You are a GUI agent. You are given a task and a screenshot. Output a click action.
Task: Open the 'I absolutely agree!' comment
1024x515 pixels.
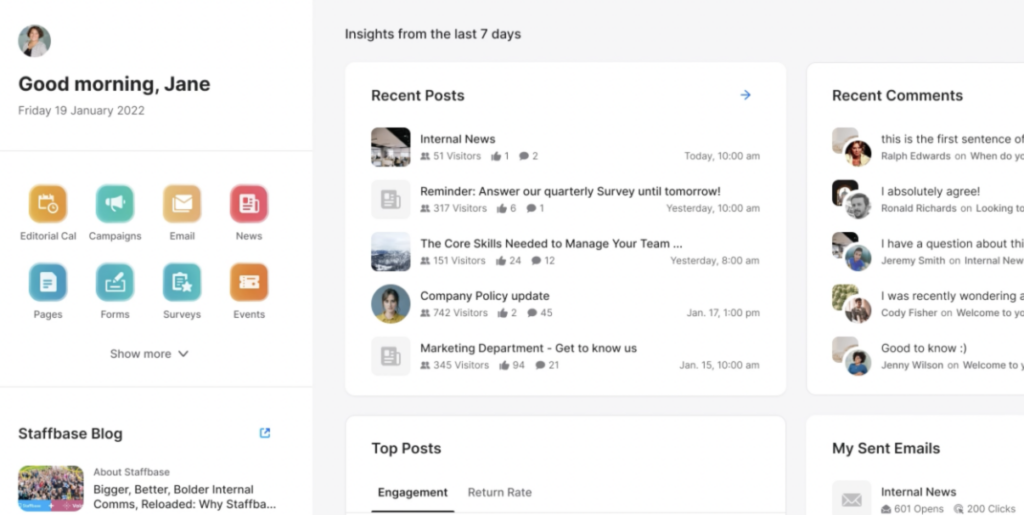click(x=931, y=191)
